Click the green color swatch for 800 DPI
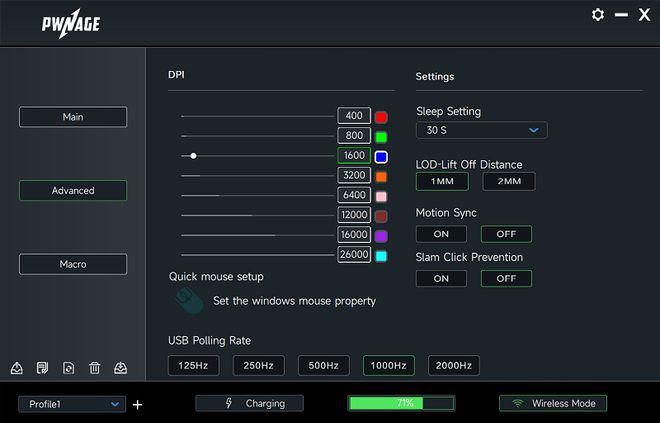 tap(381, 137)
